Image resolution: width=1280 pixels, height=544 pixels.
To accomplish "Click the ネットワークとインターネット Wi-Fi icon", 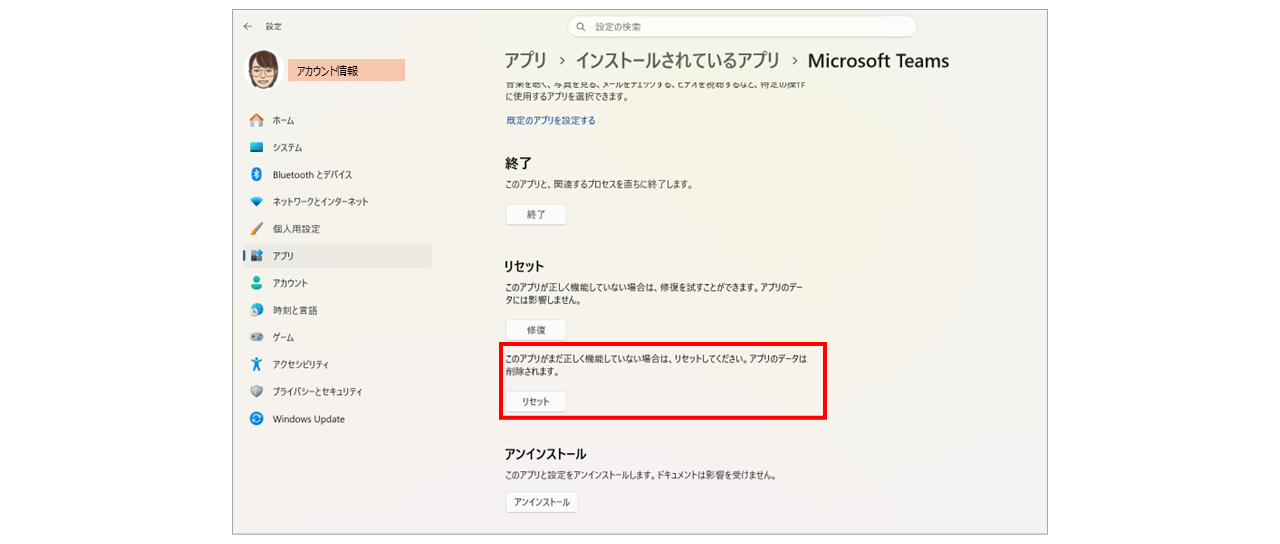I will pyautogui.click(x=256, y=201).
